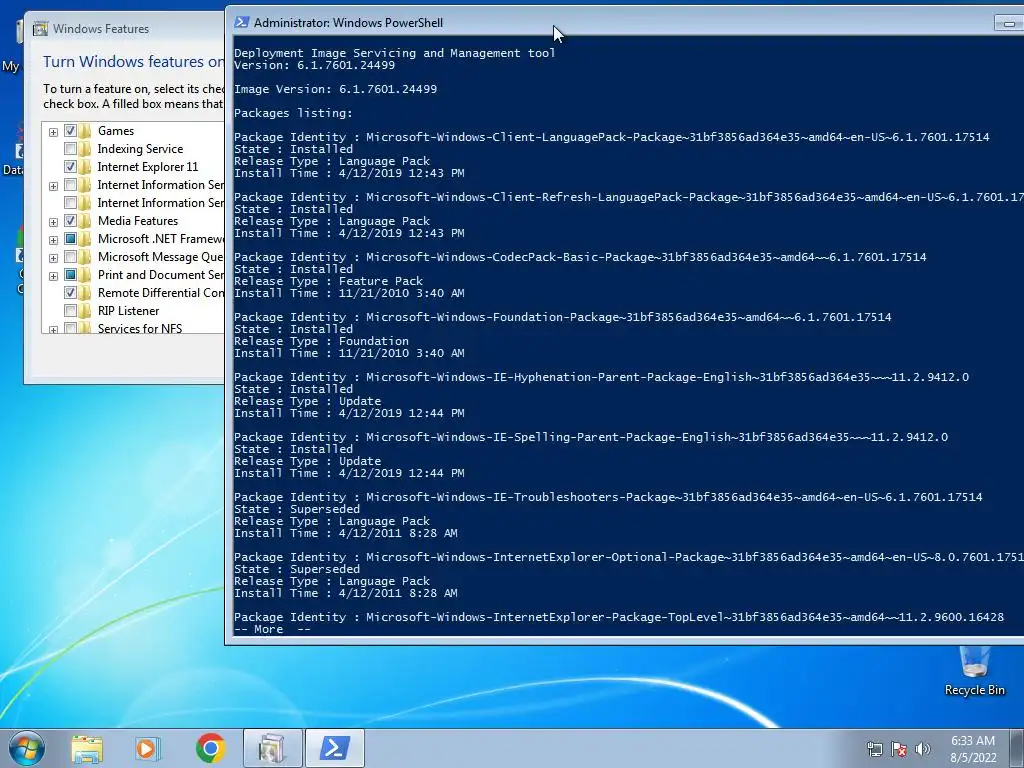Screen dimensions: 1024x768
Task: Click the IE-Troubleshooters-Package identity line
Action: [608, 497]
